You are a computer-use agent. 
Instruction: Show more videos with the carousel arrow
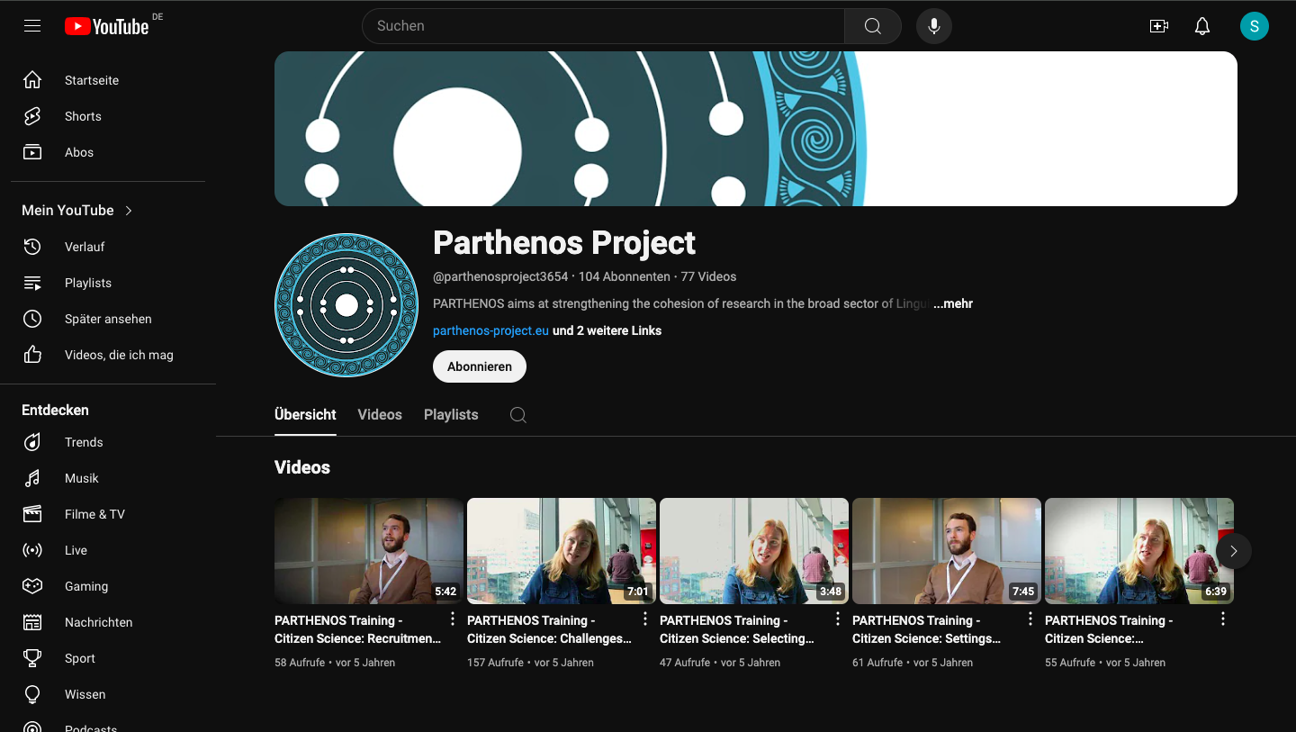1233,551
